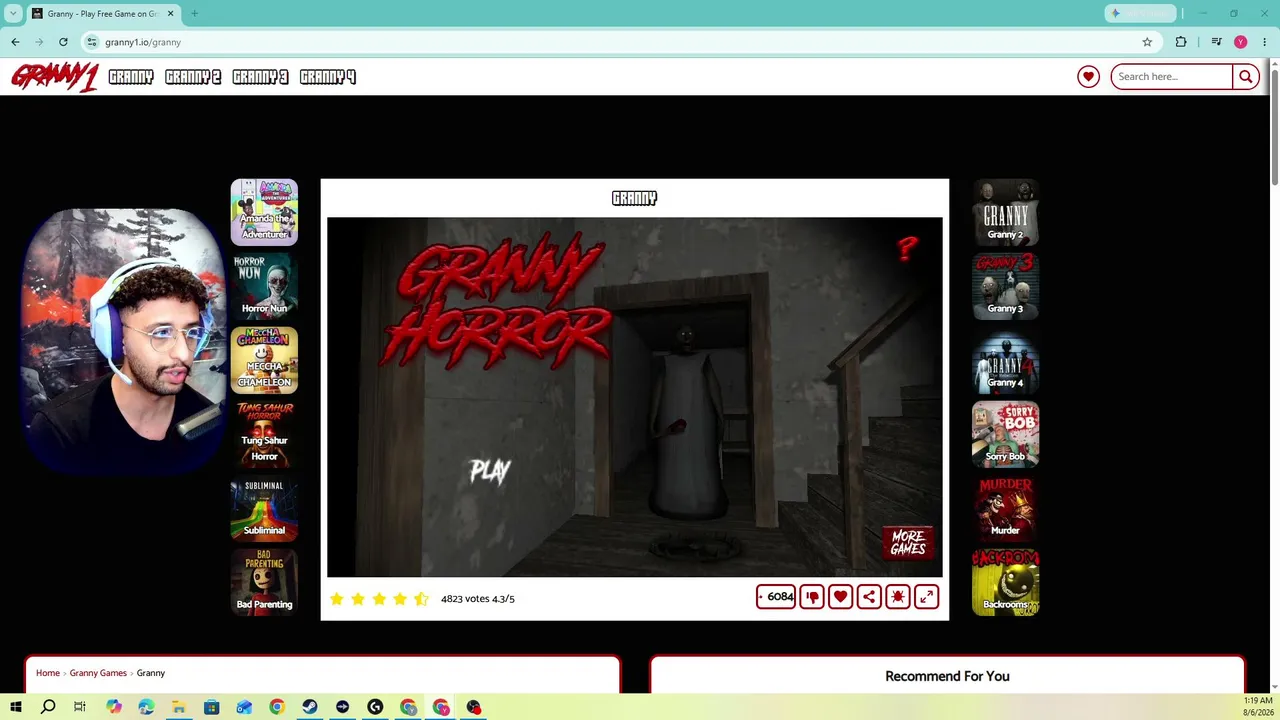Open the Windows Start menu
Screen dimensions: 1280x720
15,707
